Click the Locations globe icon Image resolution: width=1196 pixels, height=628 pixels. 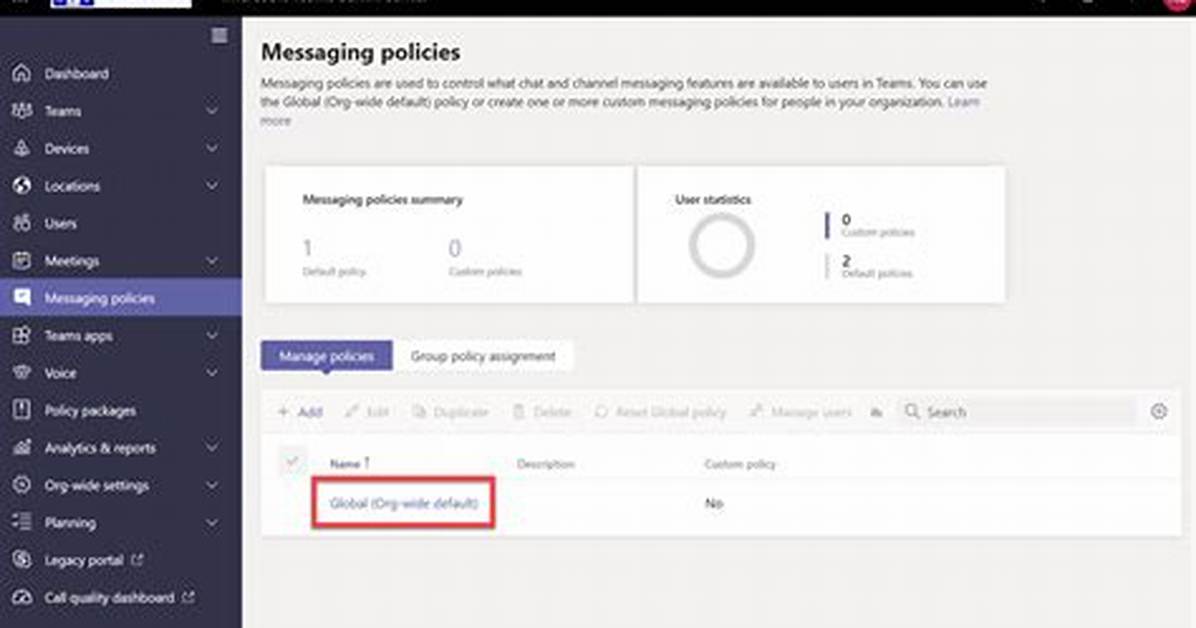click(21, 185)
